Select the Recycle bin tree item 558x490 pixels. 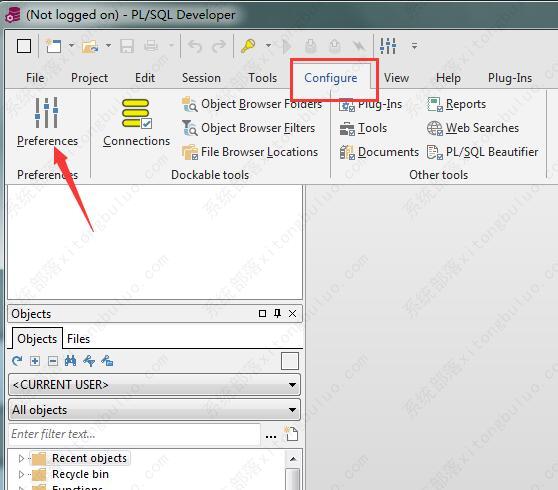[x=80, y=474]
